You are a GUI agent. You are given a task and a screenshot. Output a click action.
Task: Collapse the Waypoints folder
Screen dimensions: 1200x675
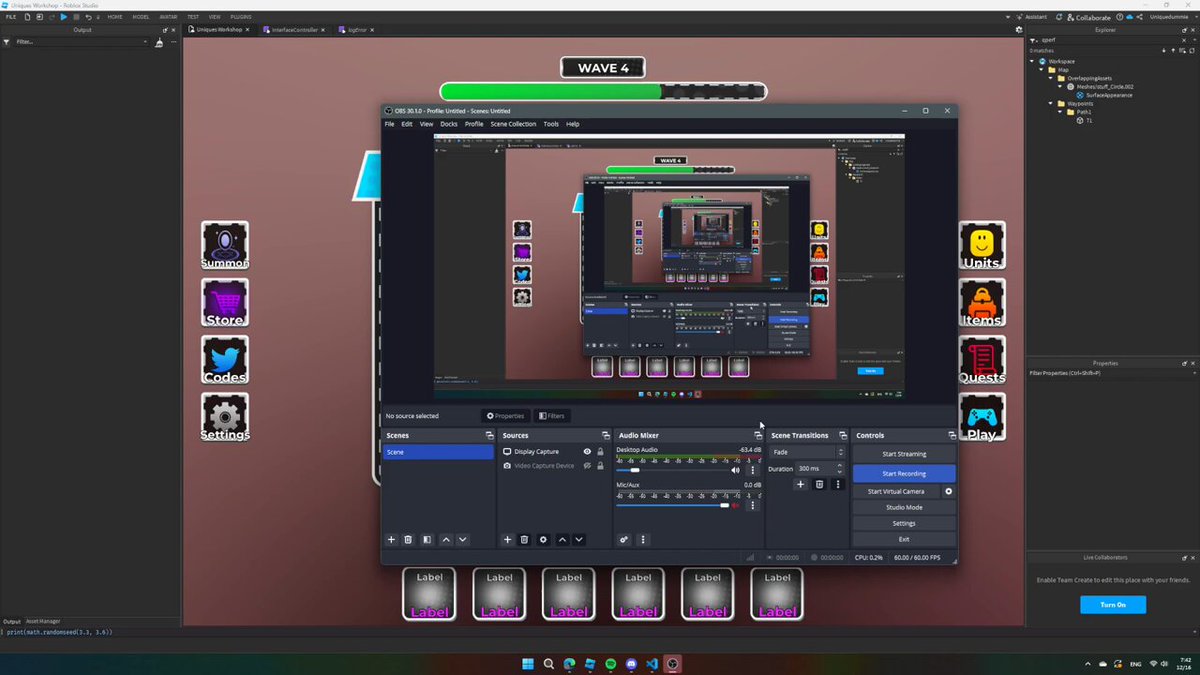click(x=1050, y=103)
